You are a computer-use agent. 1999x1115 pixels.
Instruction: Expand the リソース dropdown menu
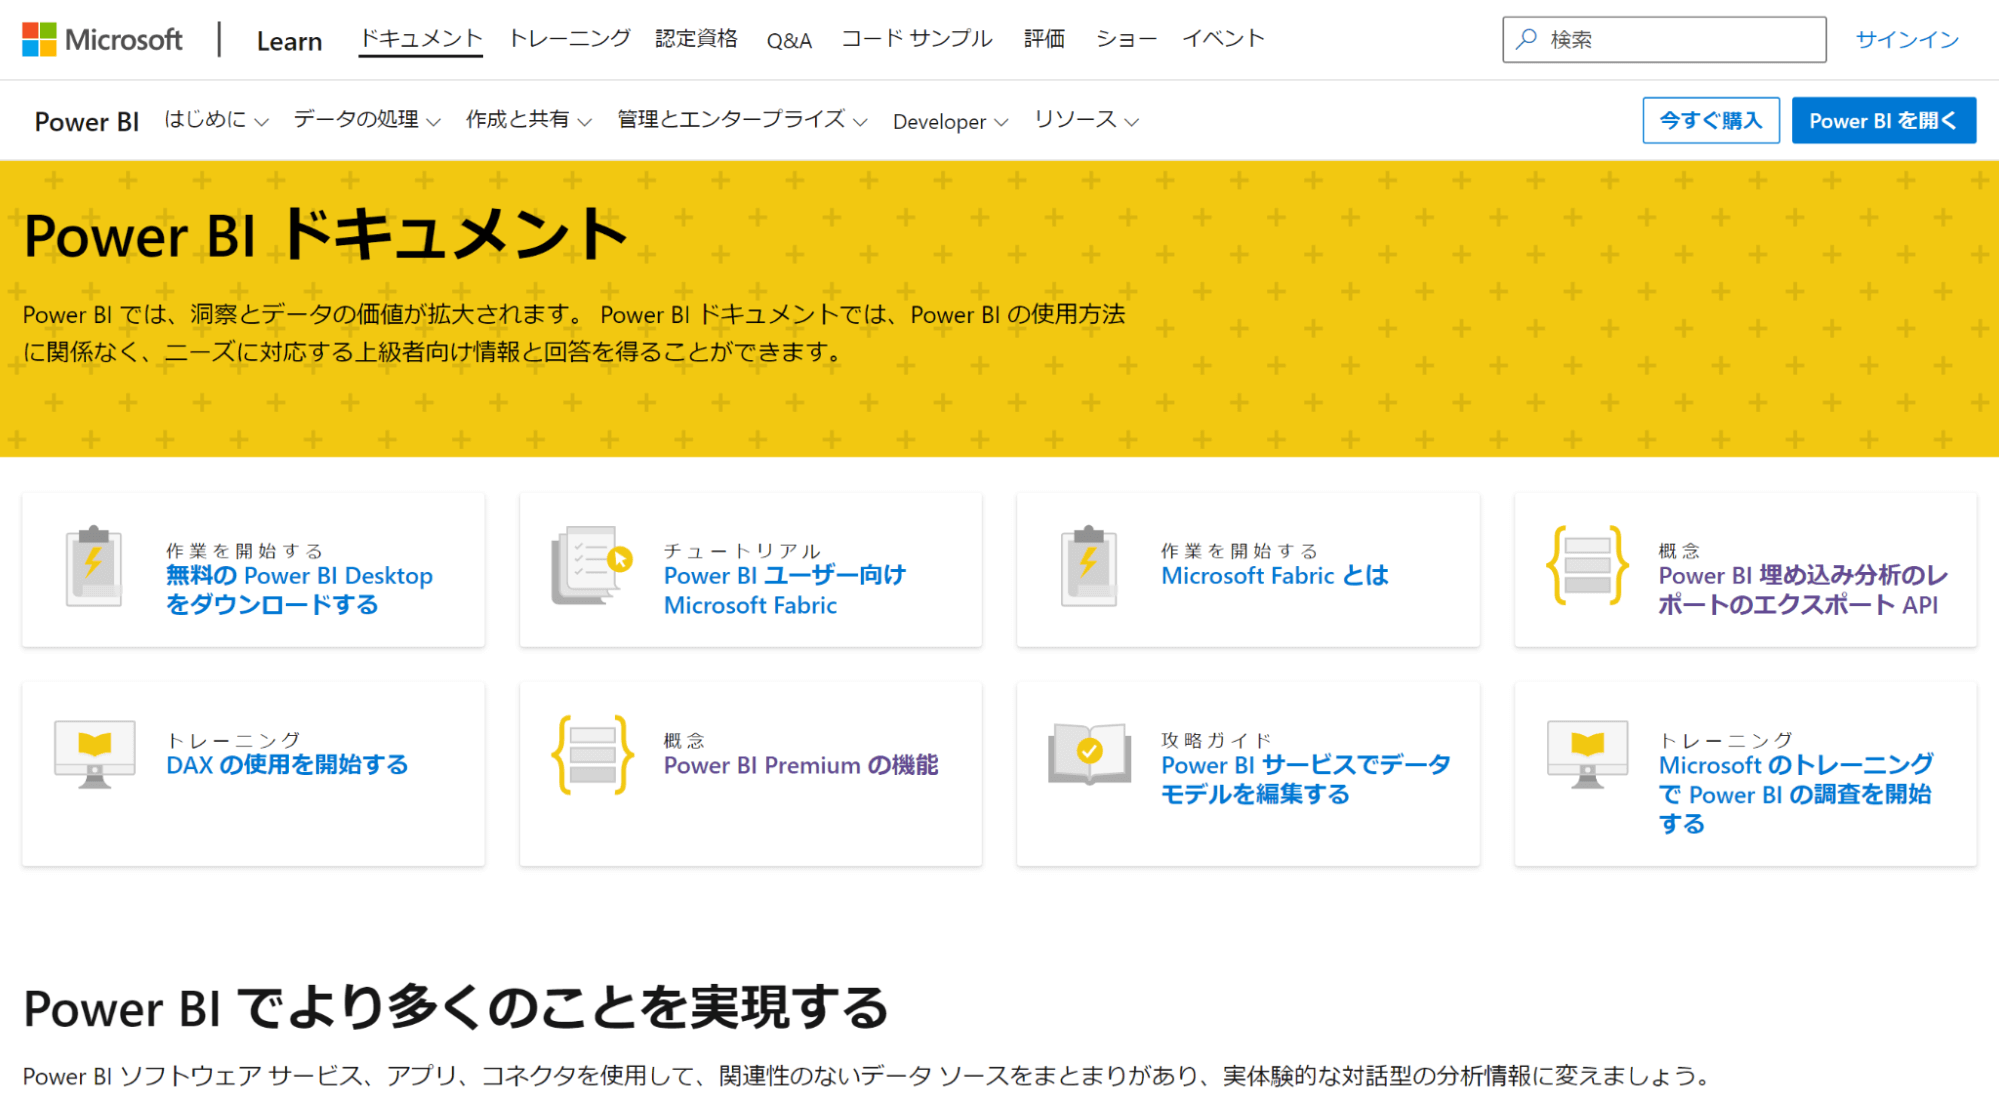click(1086, 120)
